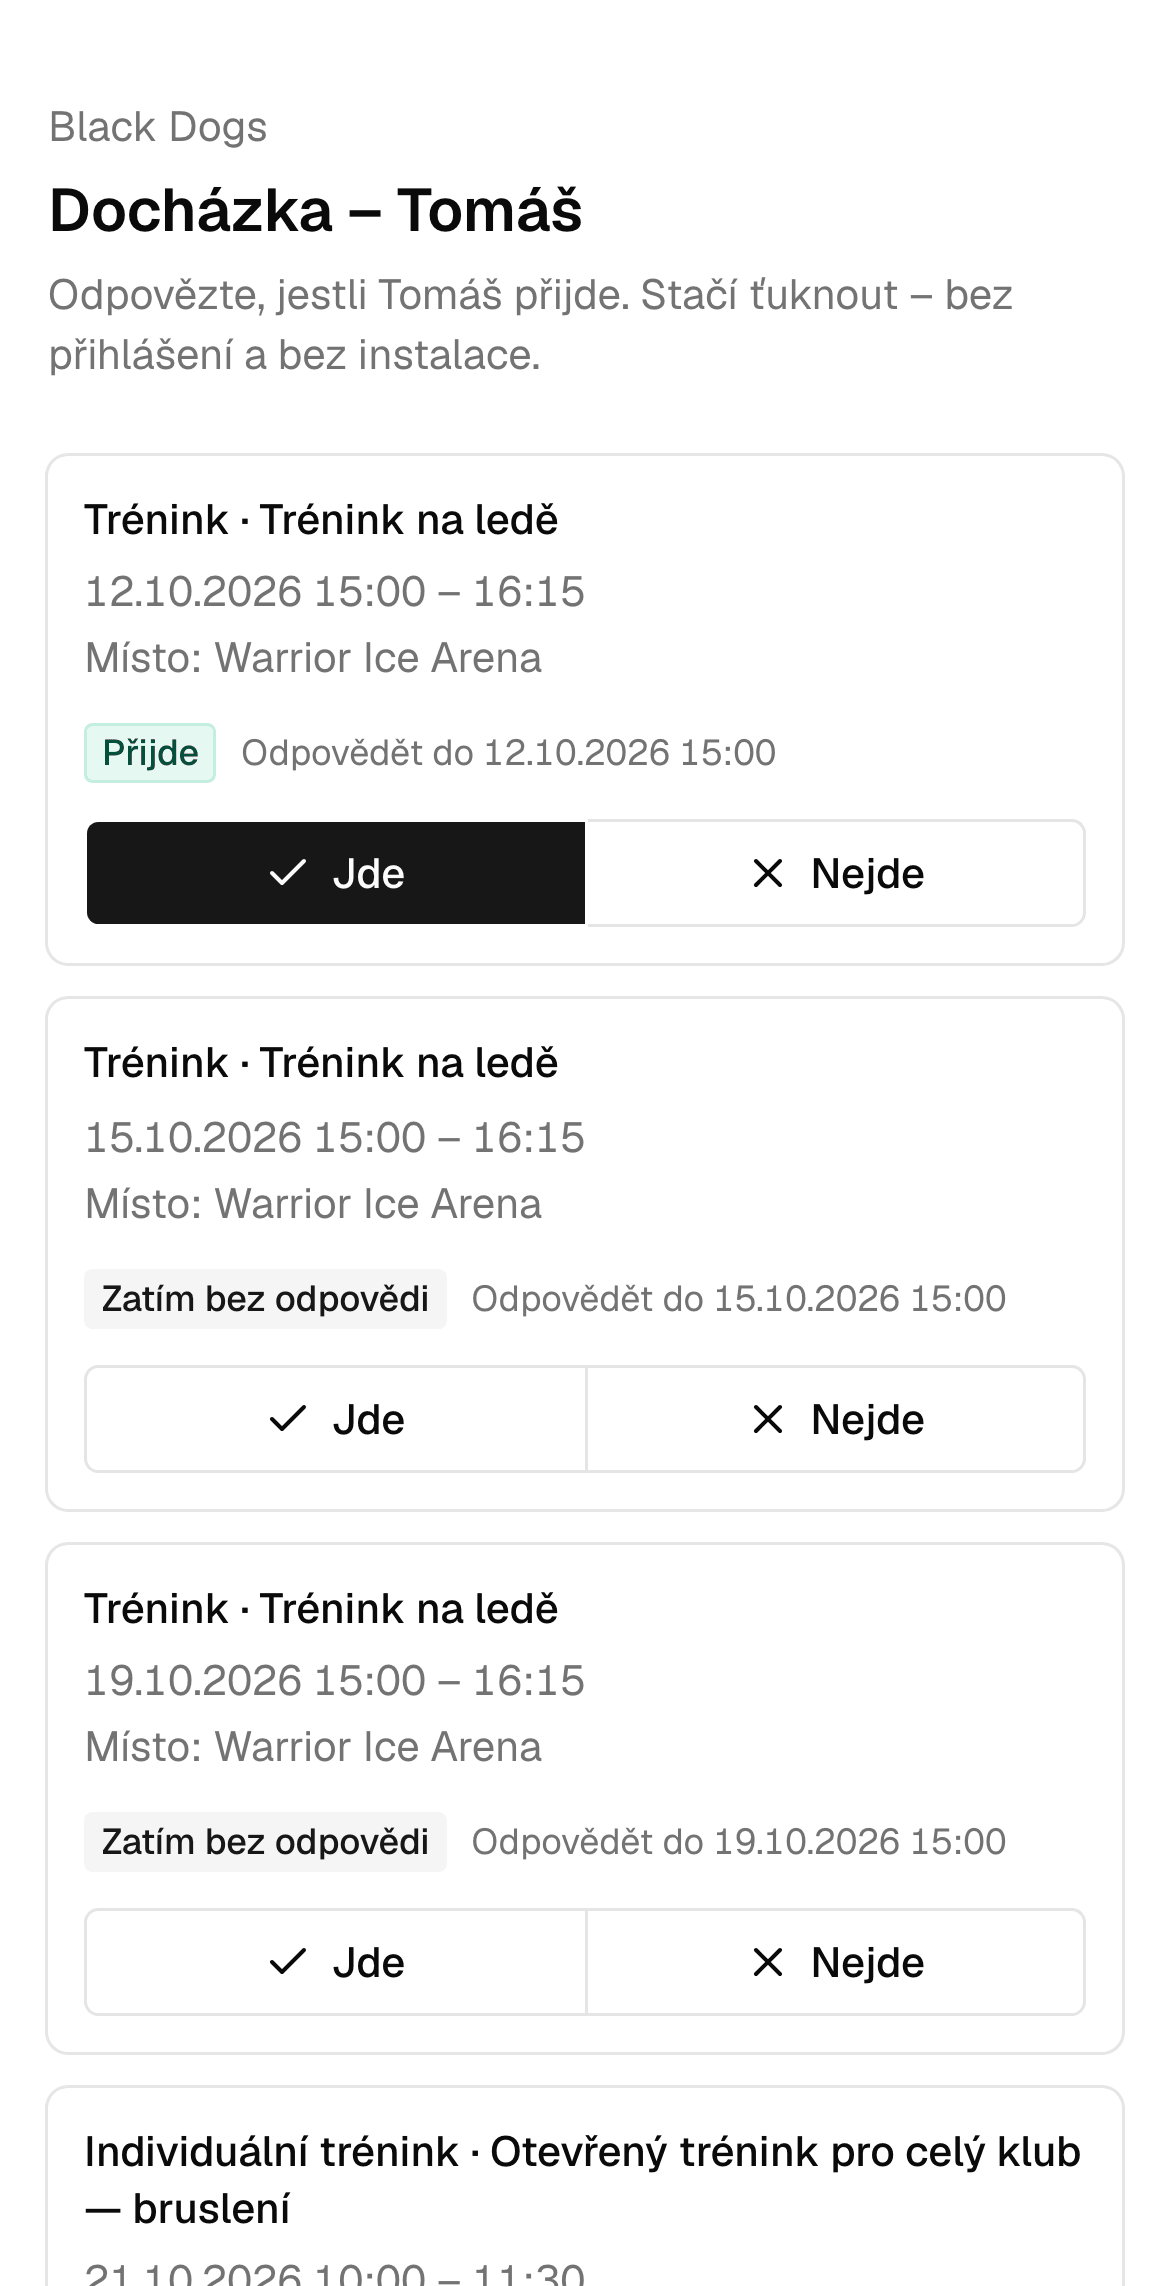Open the Individuální trénink bruslení card title
This screenshot has width=1170, height=2286.
[582, 2180]
